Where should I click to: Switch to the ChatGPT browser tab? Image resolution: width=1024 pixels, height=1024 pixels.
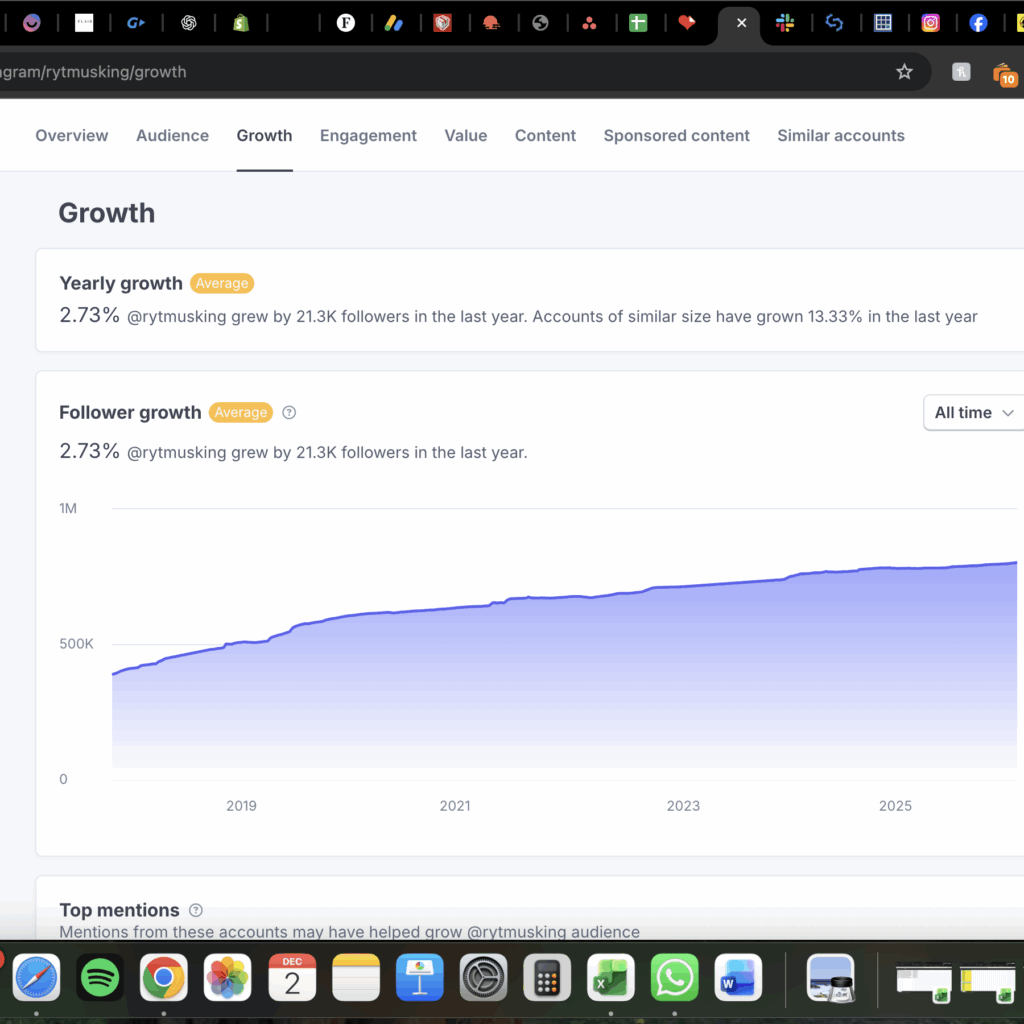(189, 23)
